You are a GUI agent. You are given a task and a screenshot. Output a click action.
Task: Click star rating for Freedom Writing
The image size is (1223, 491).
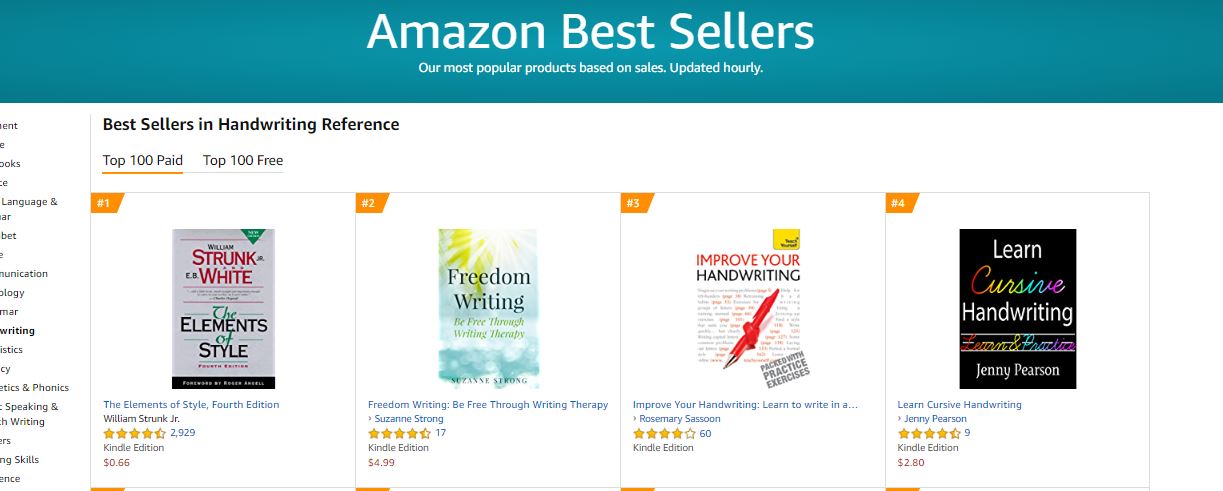(400, 434)
